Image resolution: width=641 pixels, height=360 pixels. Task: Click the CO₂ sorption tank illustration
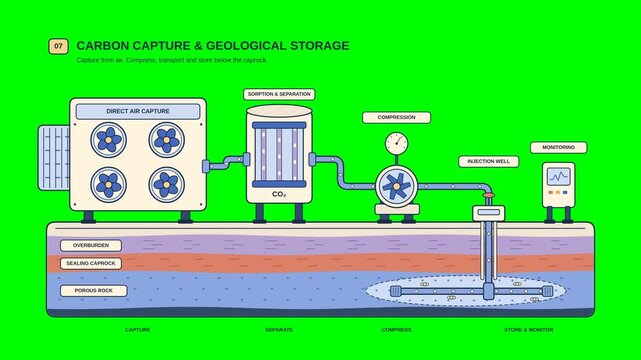tap(279, 154)
